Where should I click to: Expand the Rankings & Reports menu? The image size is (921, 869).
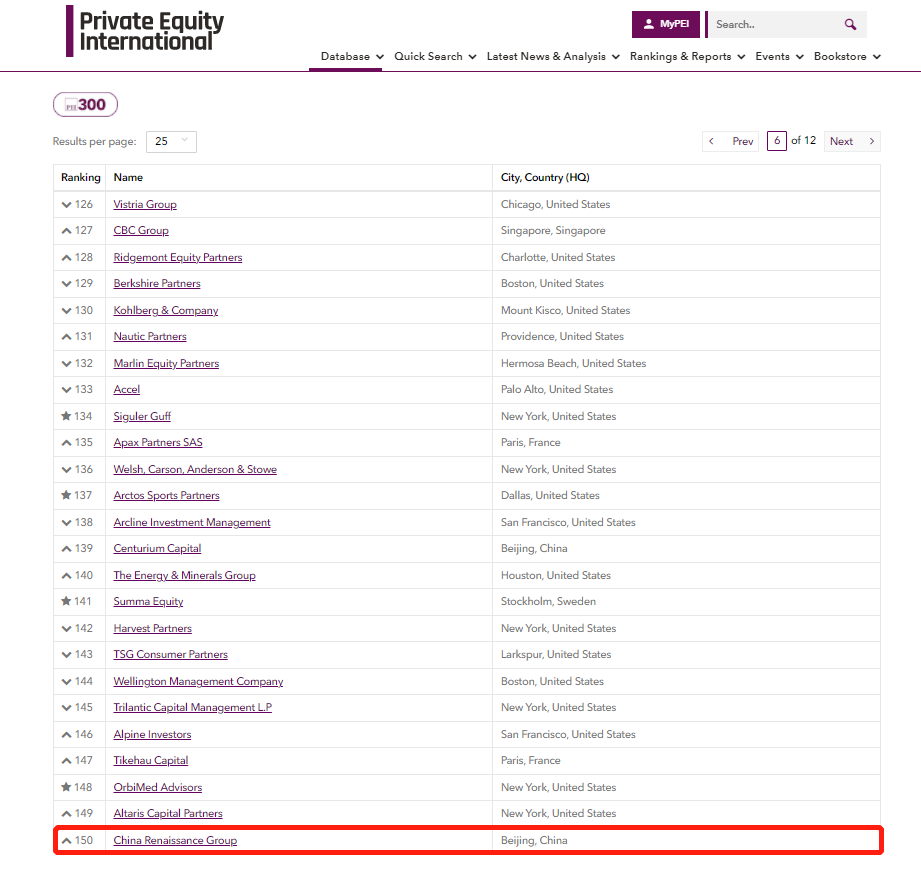click(x=687, y=57)
